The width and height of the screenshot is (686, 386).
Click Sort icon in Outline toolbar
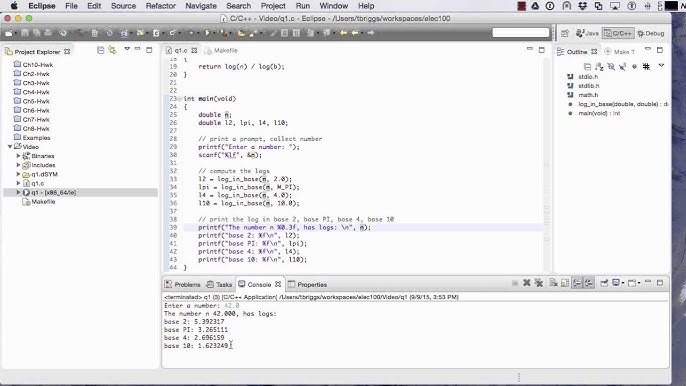(599, 67)
